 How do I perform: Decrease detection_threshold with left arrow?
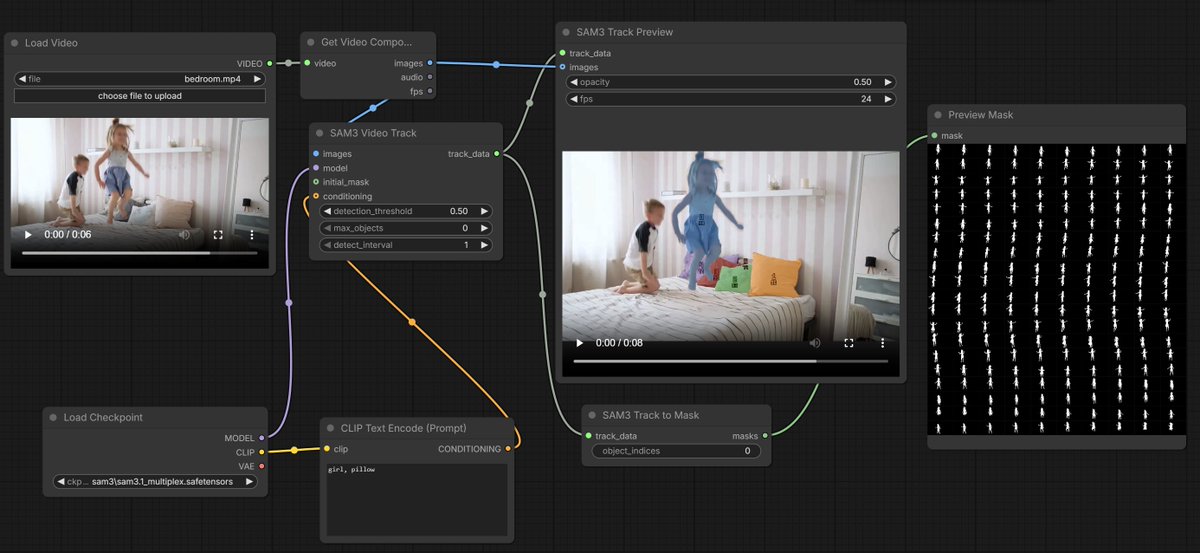coord(327,211)
